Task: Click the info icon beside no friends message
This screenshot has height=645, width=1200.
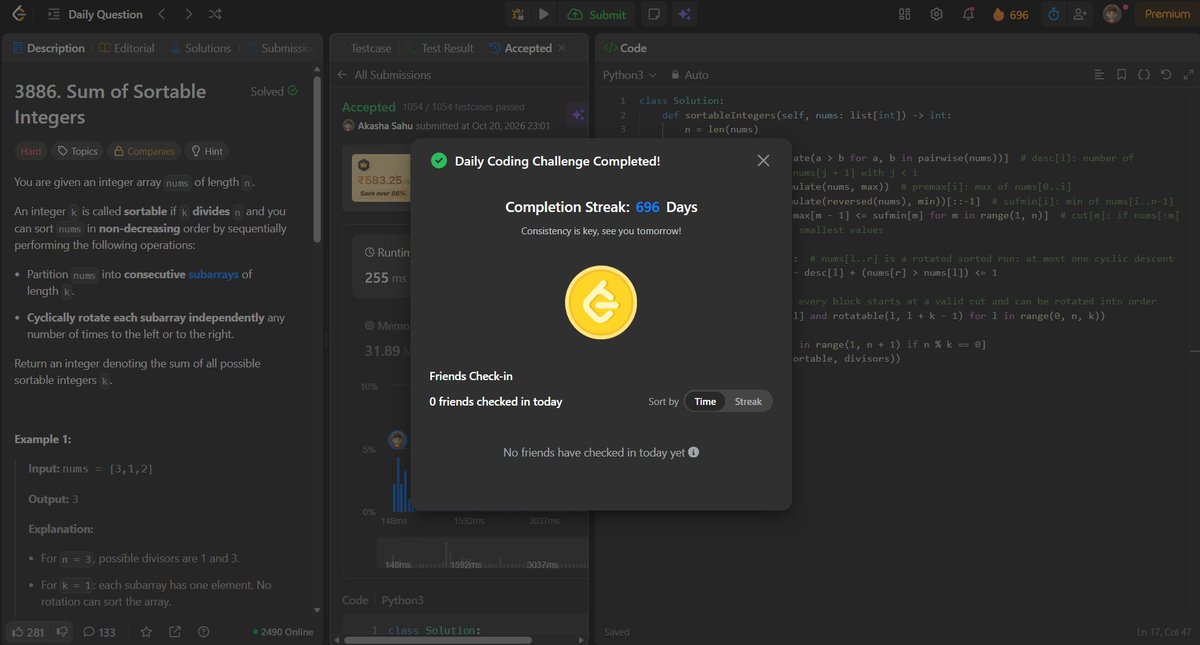Action: coord(694,452)
